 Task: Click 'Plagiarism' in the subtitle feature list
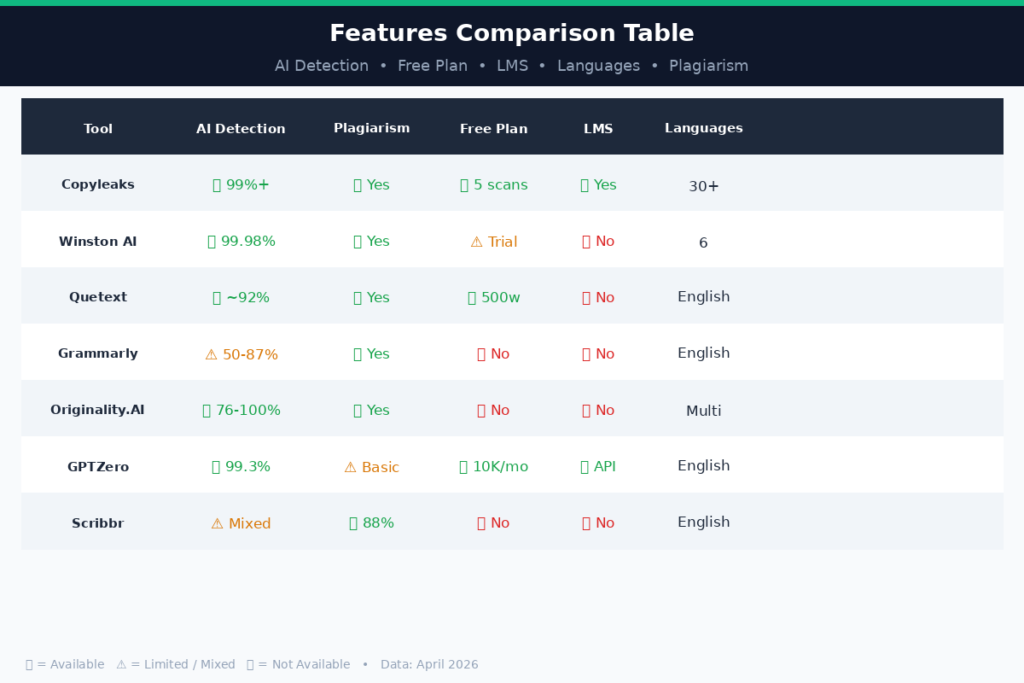[x=708, y=65]
